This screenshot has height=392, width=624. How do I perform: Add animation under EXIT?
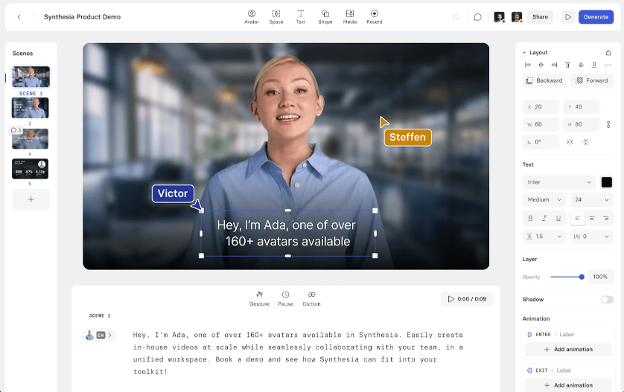click(x=568, y=385)
